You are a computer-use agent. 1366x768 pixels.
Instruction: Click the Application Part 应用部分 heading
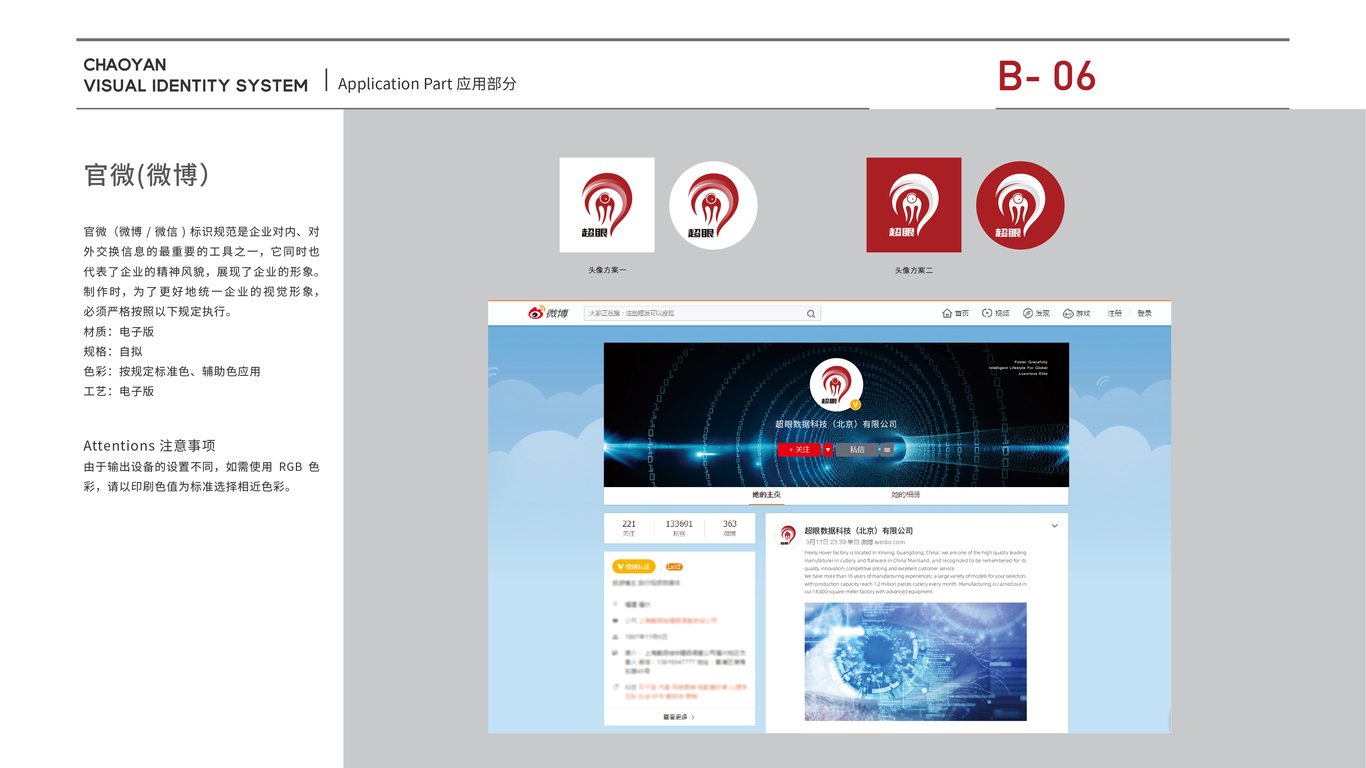tap(427, 84)
